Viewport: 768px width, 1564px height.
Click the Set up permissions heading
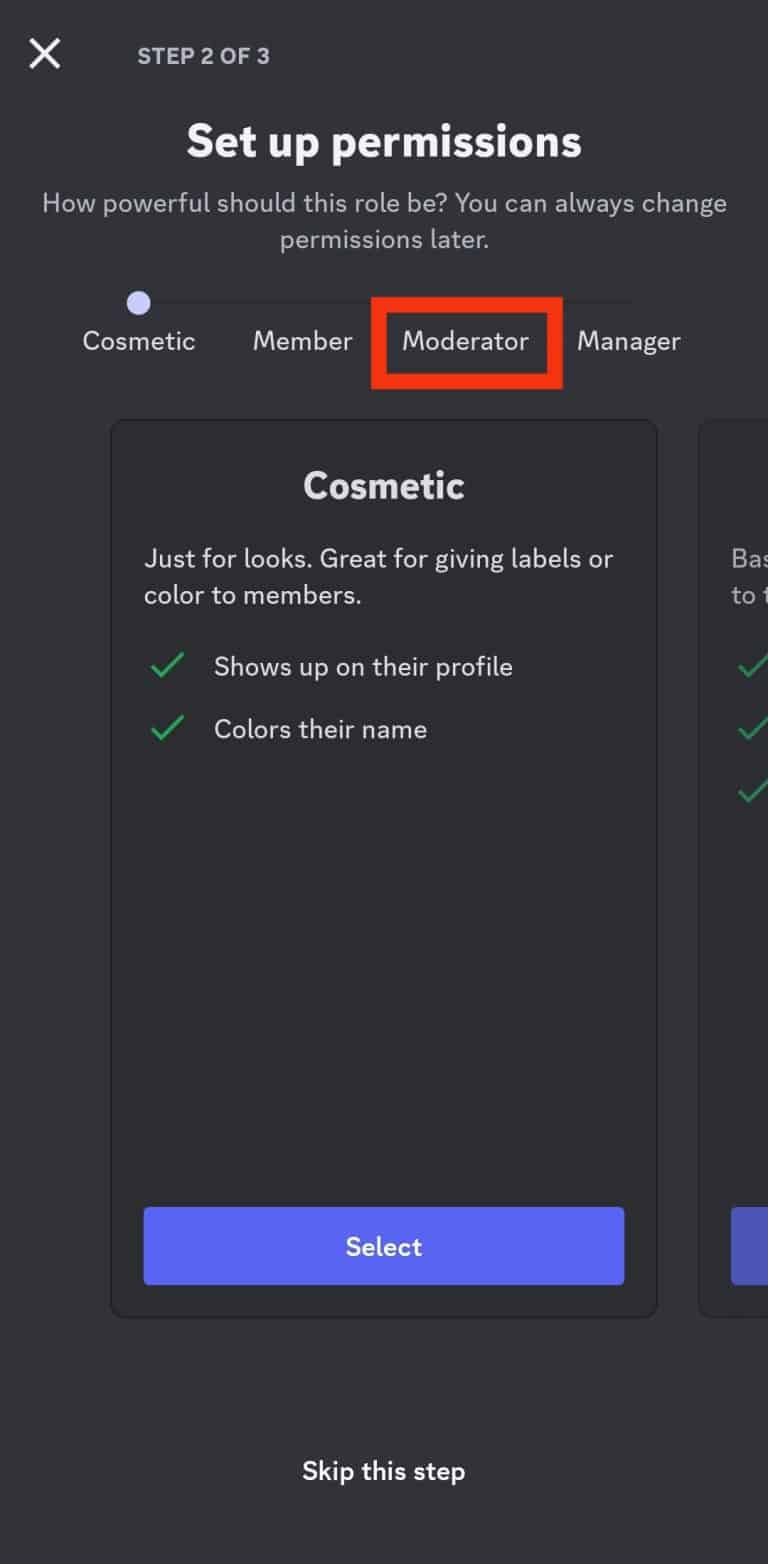(384, 141)
